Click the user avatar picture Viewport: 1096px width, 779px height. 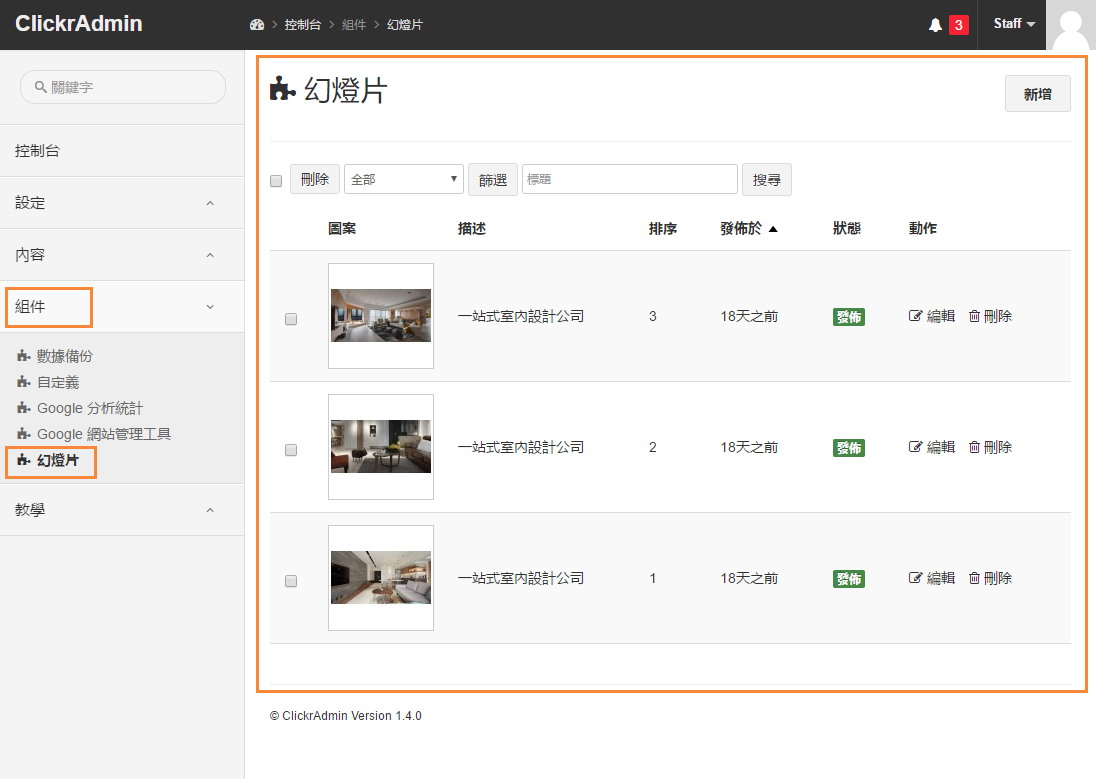1070,25
